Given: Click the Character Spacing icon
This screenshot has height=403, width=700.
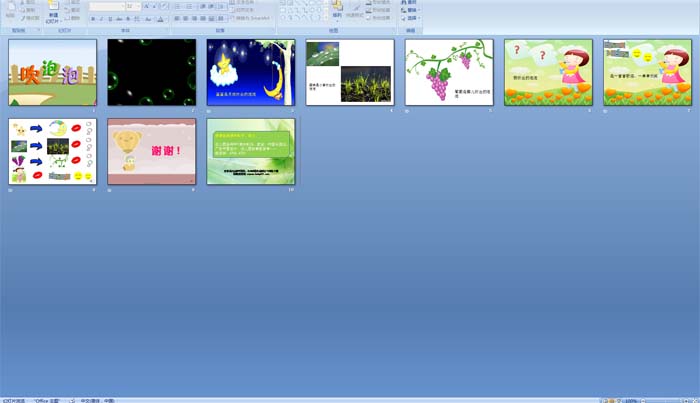Looking at the screenshot, I should (x=137, y=19).
